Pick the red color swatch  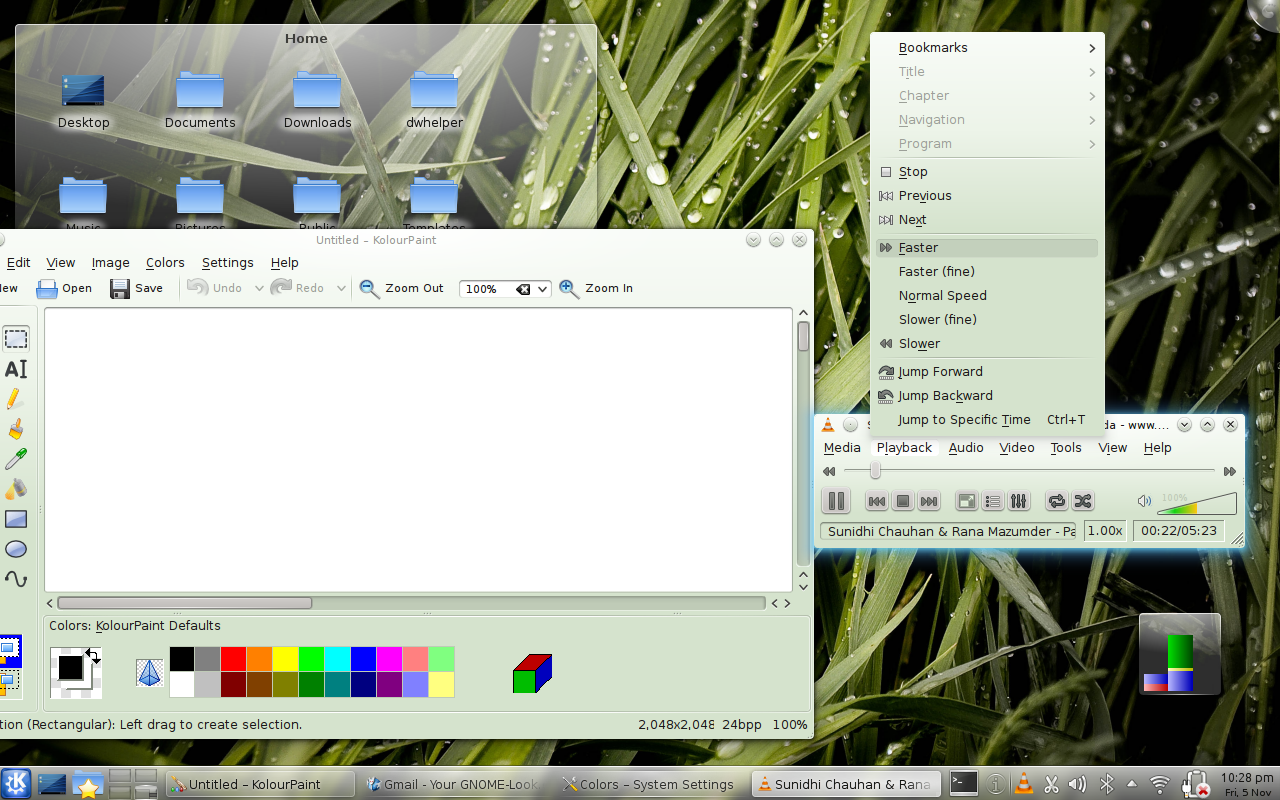[234, 659]
